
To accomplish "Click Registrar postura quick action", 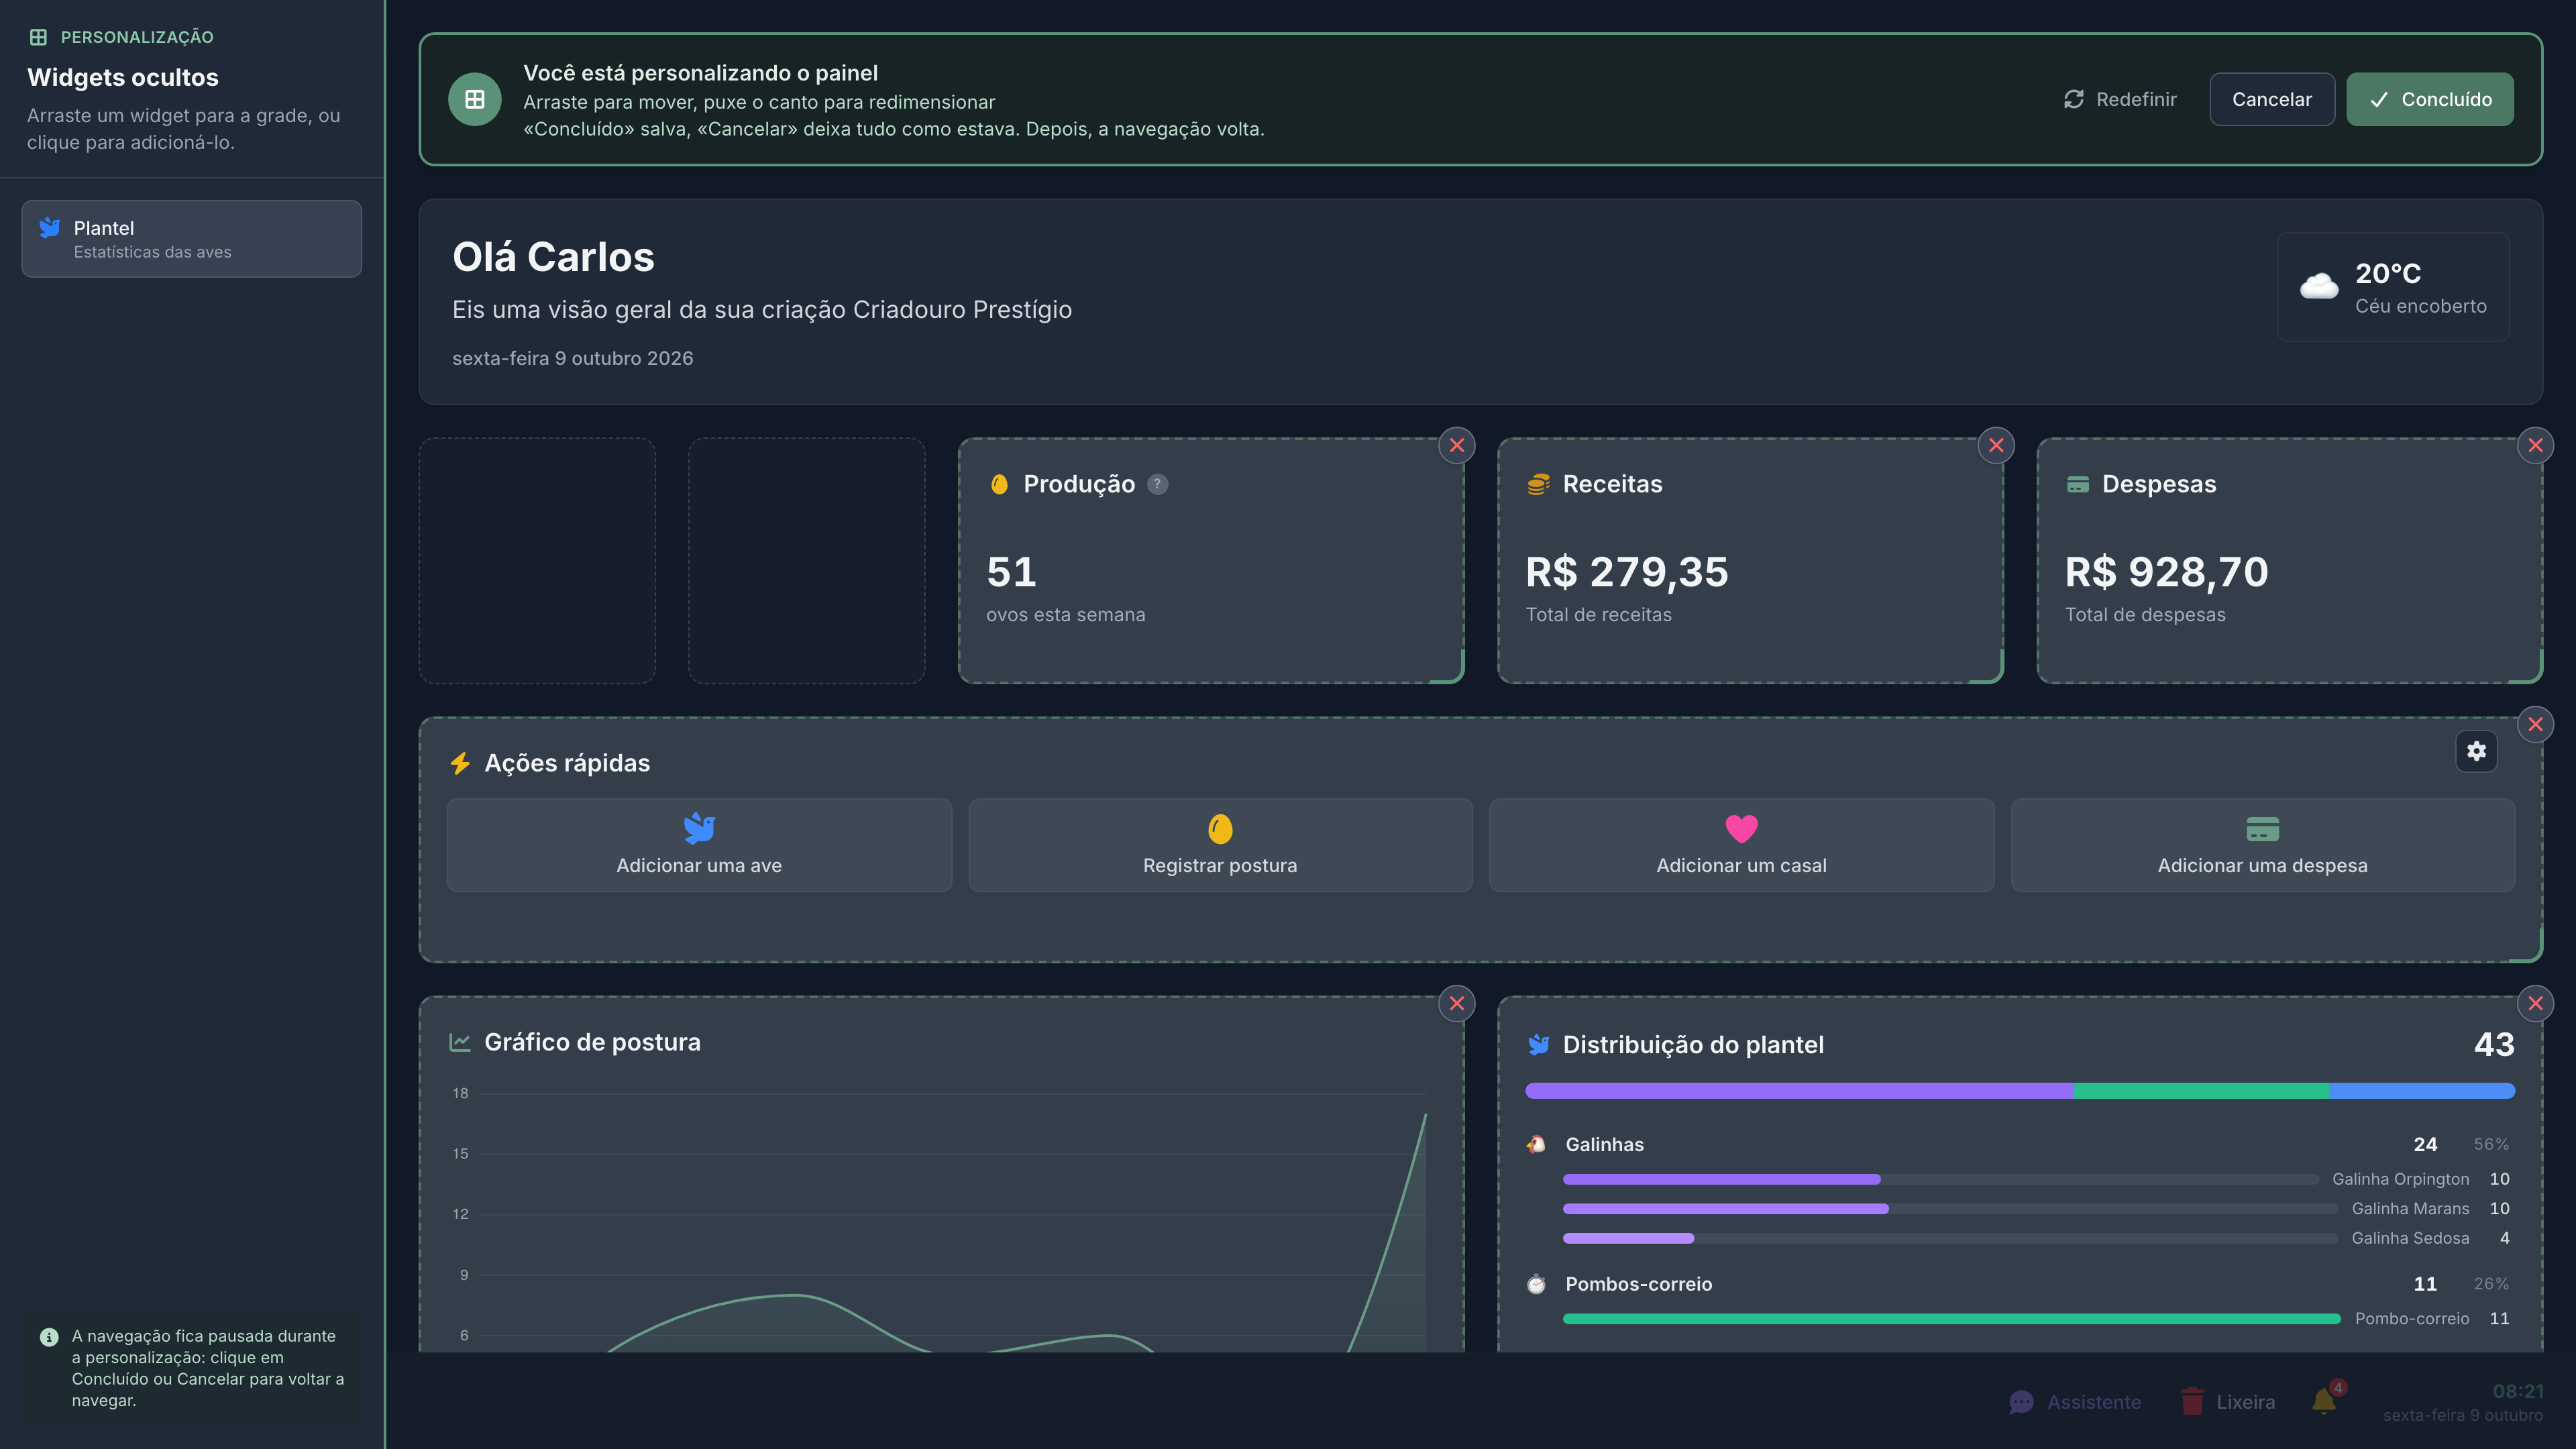I will (x=1220, y=844).
